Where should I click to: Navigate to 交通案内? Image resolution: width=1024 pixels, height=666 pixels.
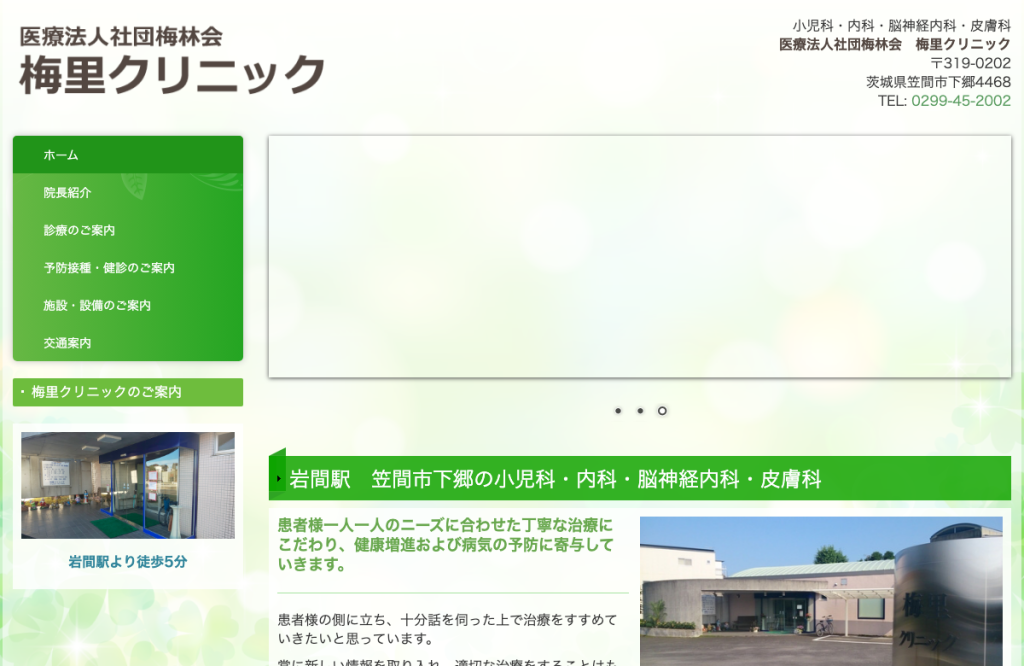coord(128,343)
